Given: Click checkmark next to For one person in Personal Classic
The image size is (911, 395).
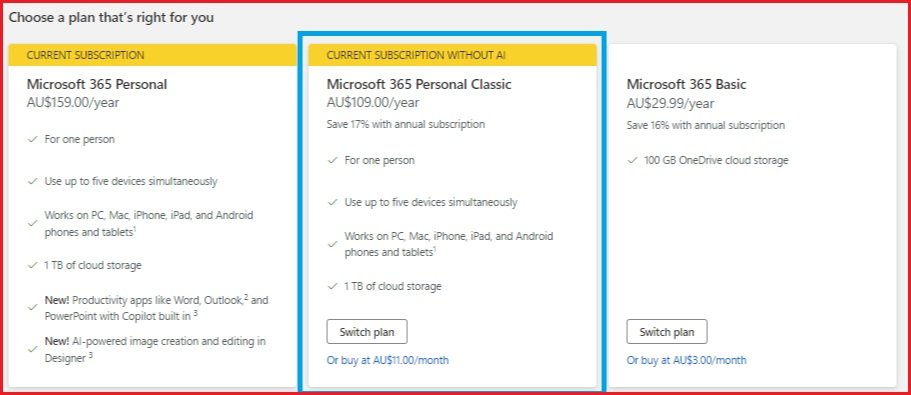Looking at the screenshot, I should [333, 160].
